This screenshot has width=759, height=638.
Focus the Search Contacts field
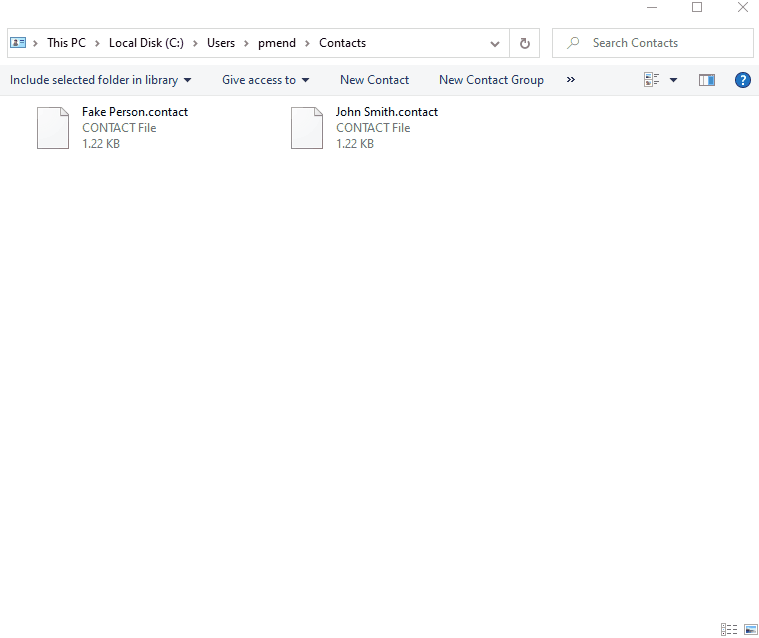653,43
